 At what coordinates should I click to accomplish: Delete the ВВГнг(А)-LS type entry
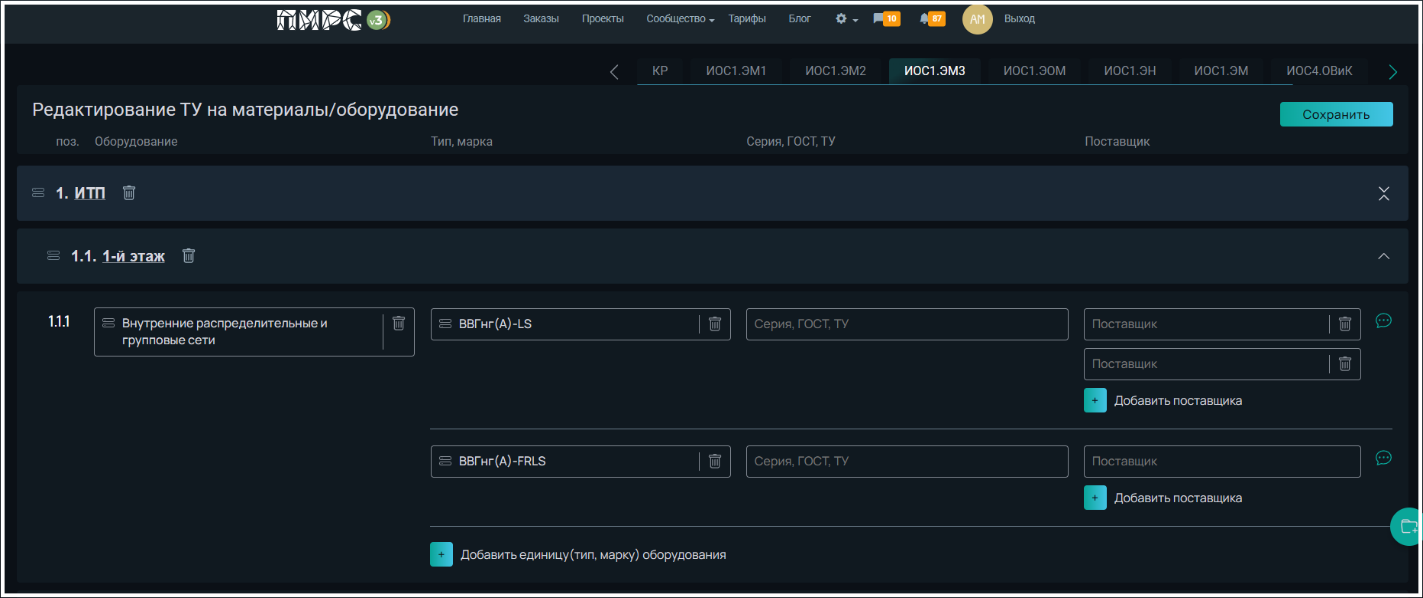[x=715, y=323]
